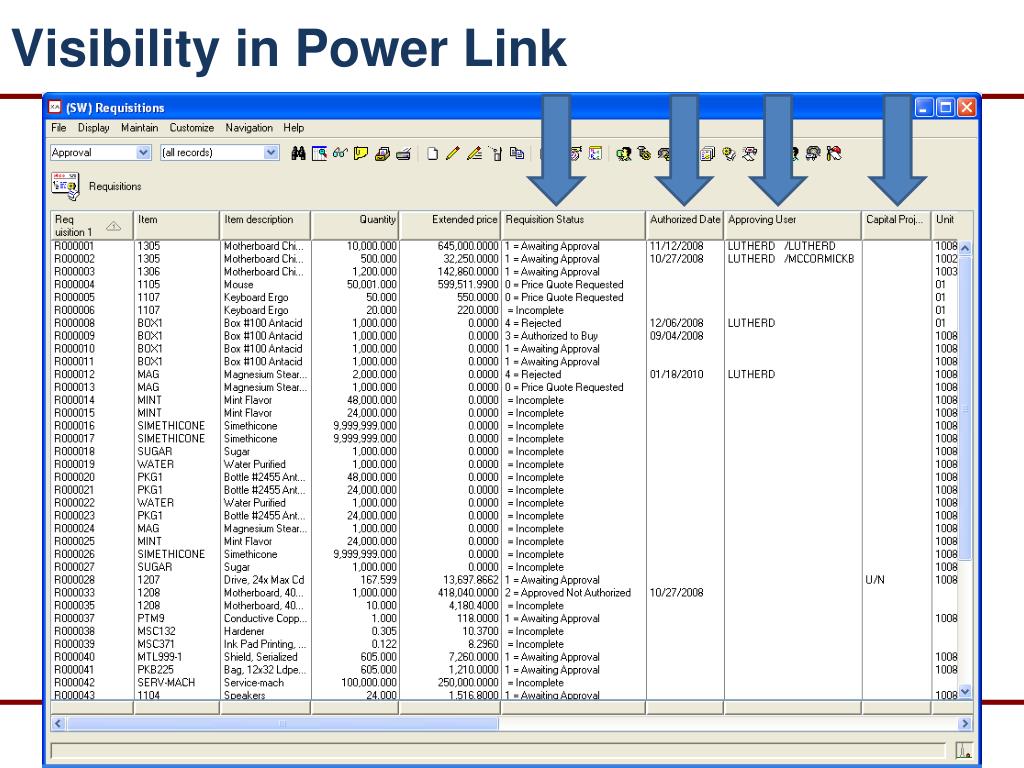Click the printer icon in toolbar
The width and height of the screenshot is (1024, 768).
pos(404,154)
